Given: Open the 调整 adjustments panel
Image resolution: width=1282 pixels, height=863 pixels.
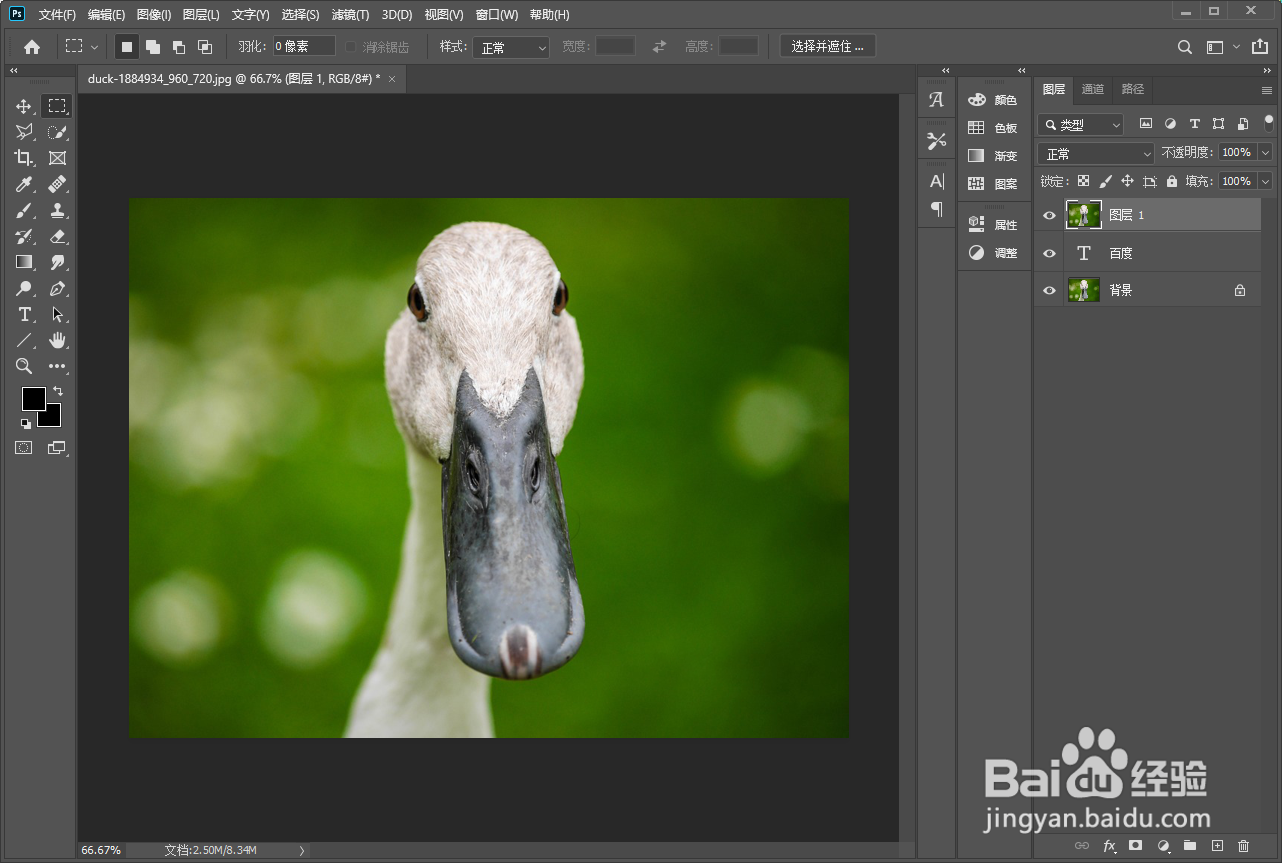Looking at the screenshot, I should coord(992,253).
